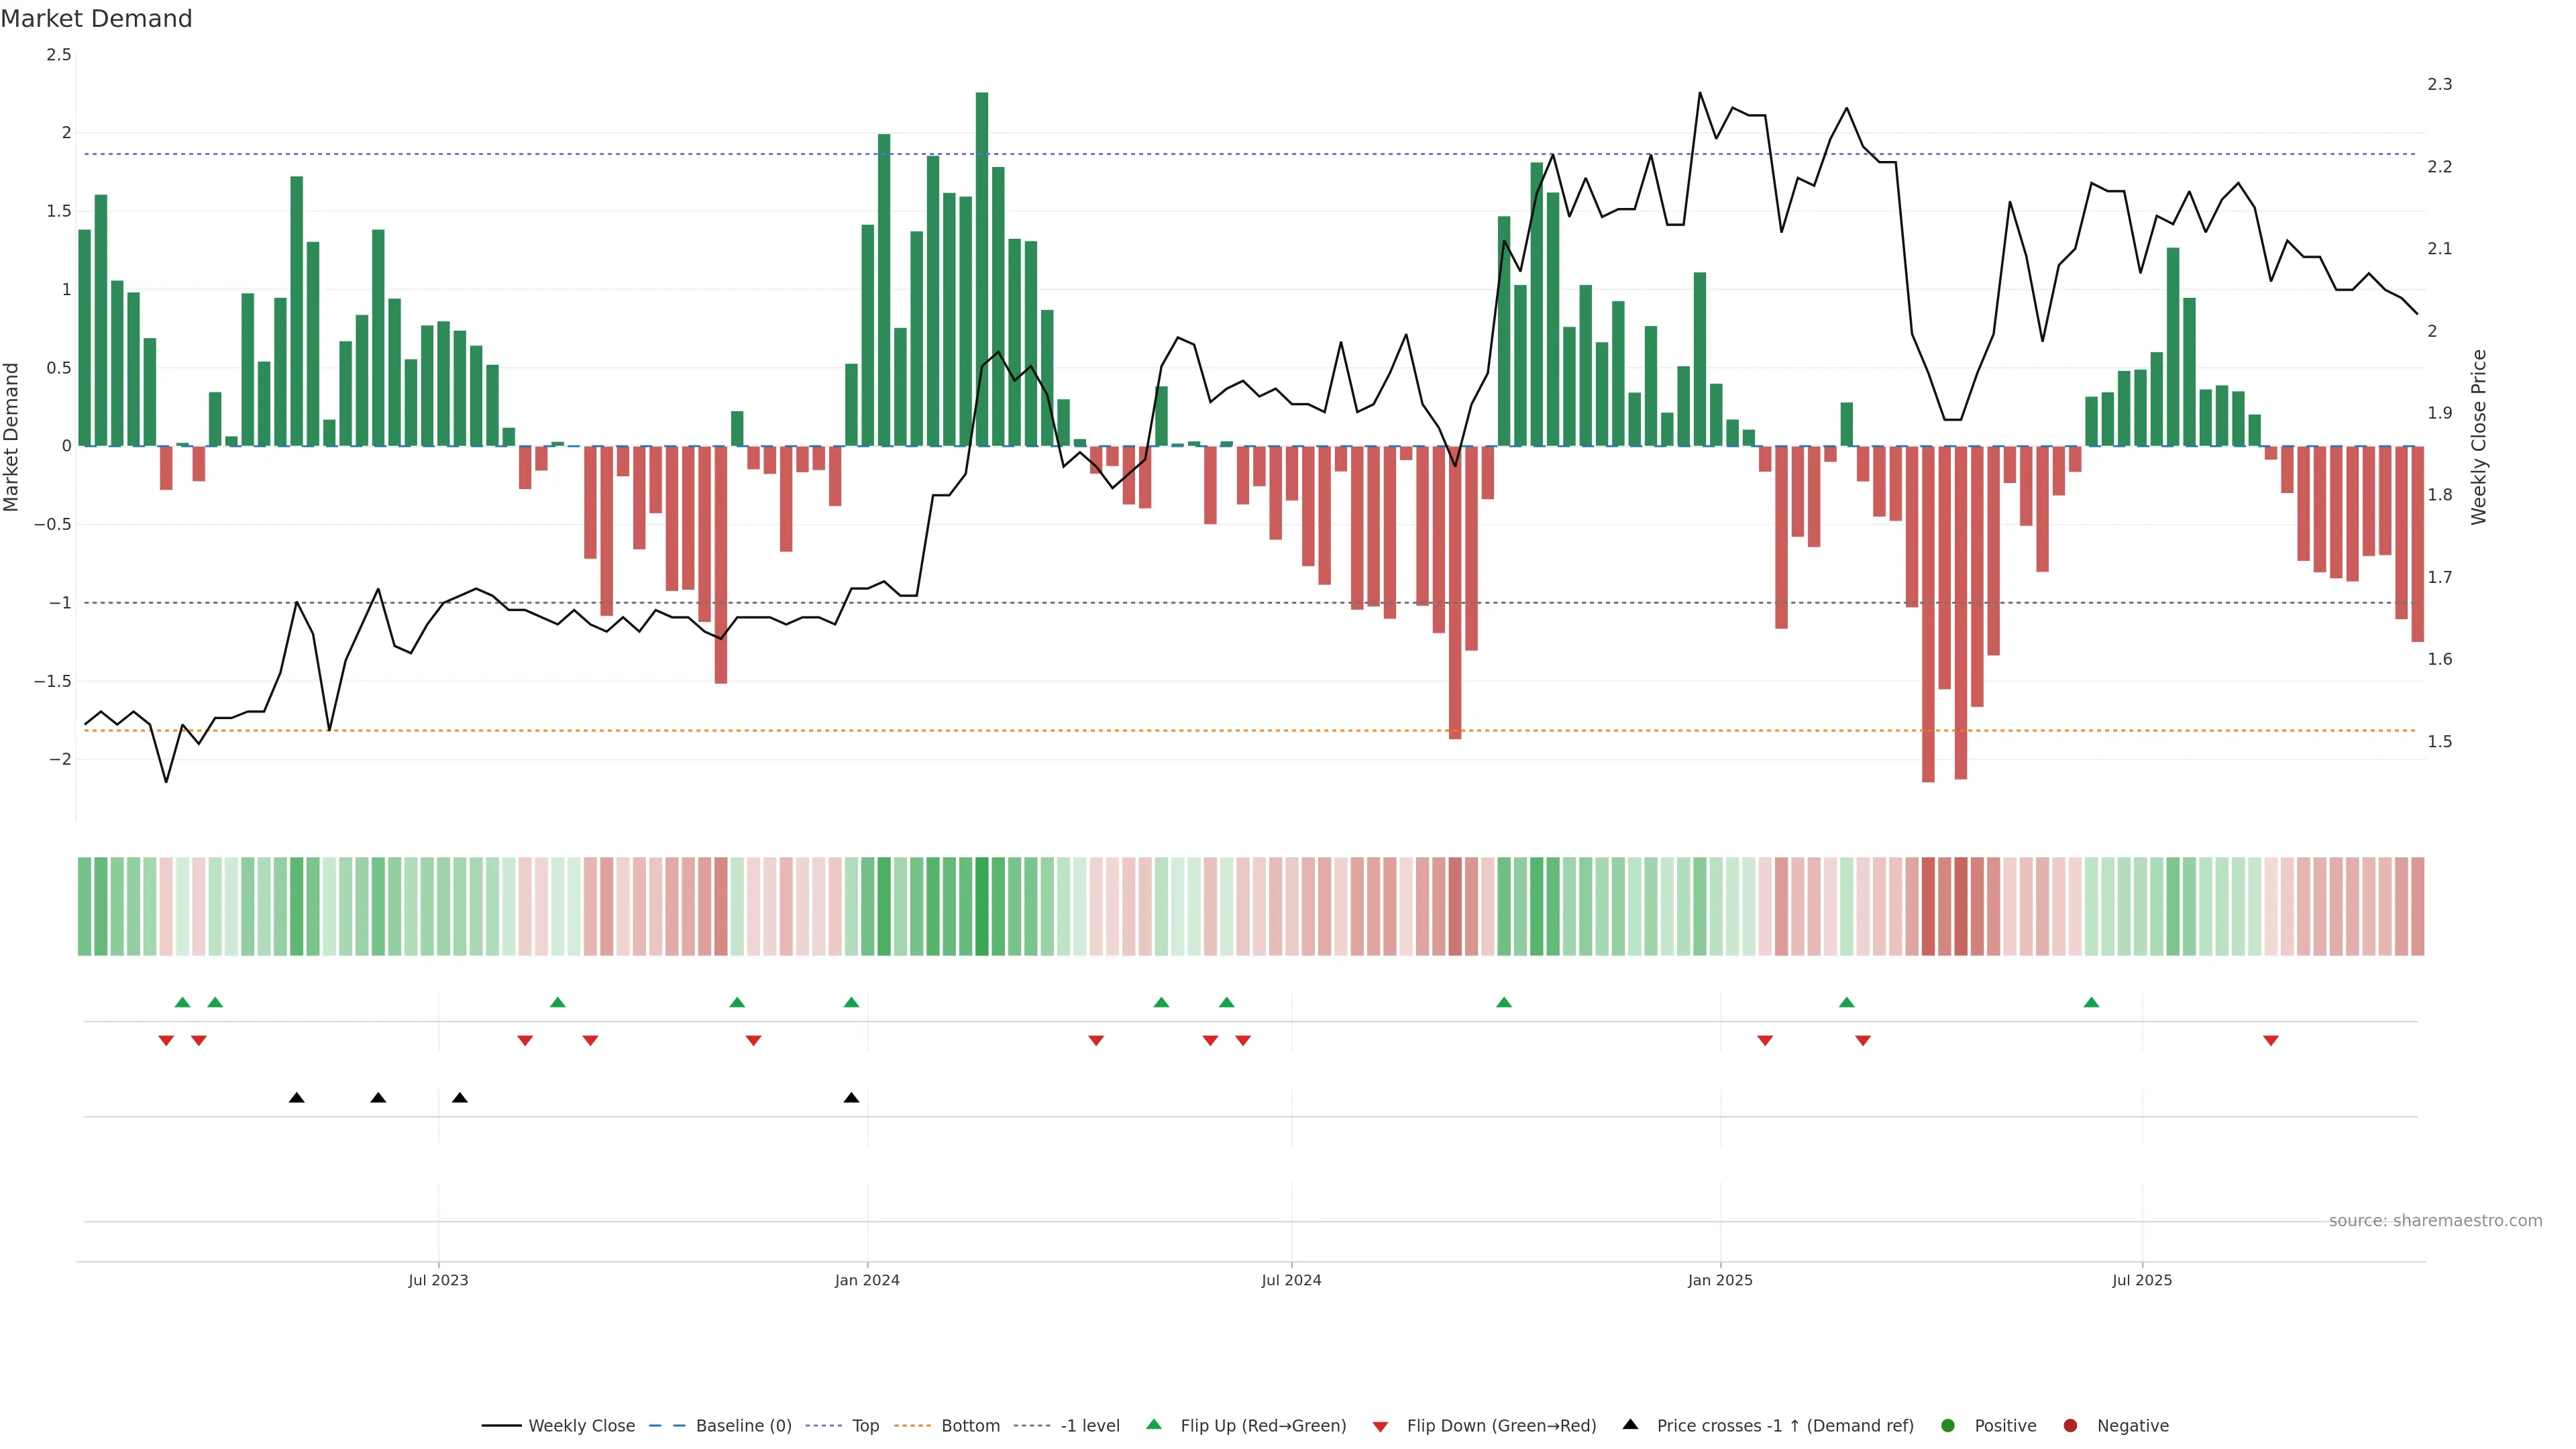Viewport: 2576px width, 1449px height.
Task: Click the Jan 2025 x-axis label
Action: [1720, 1280]
